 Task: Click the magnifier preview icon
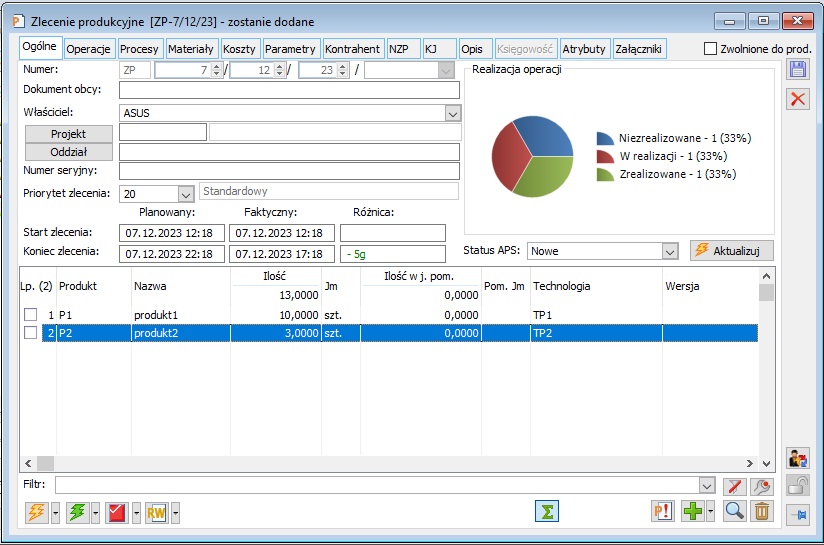point(735,511)
